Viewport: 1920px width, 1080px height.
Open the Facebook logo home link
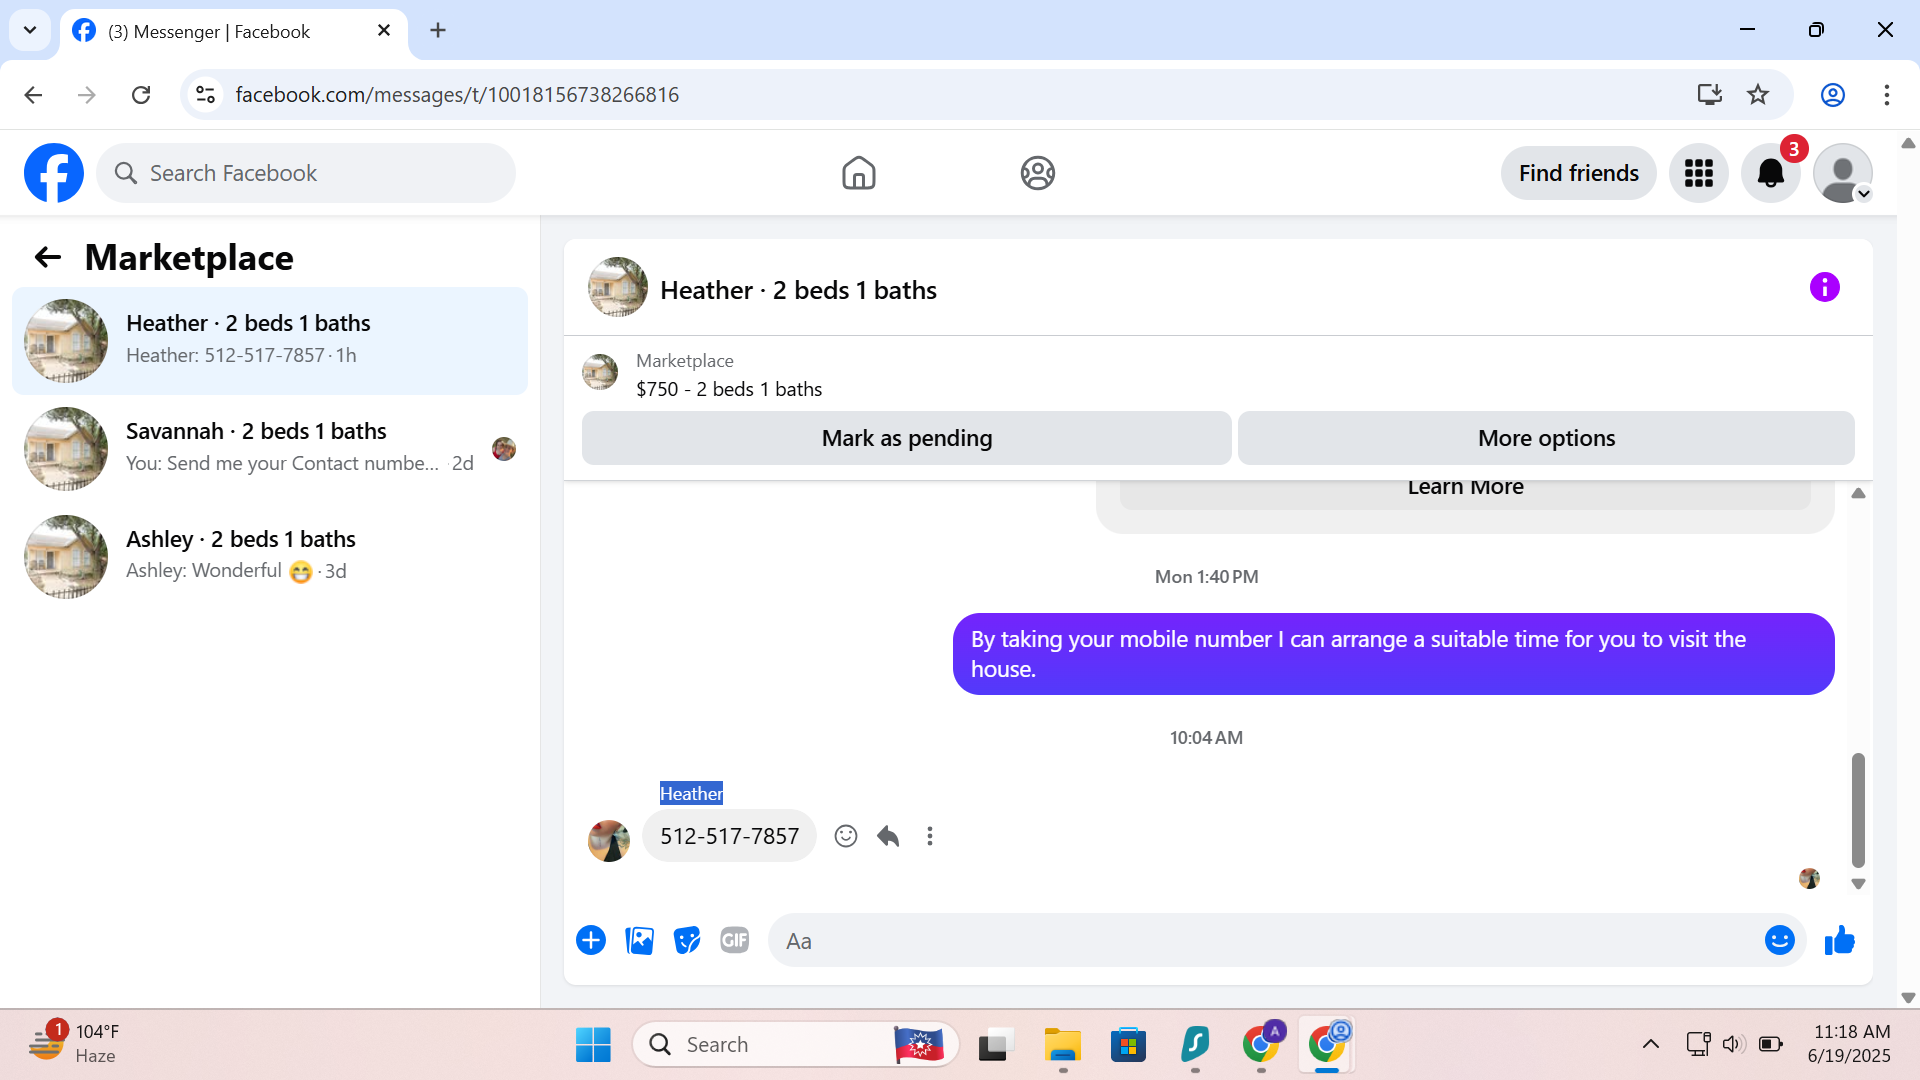[54, 173]
